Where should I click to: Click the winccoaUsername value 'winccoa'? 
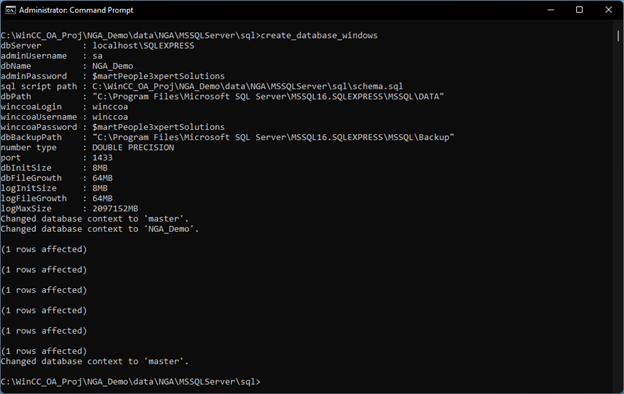110,117
